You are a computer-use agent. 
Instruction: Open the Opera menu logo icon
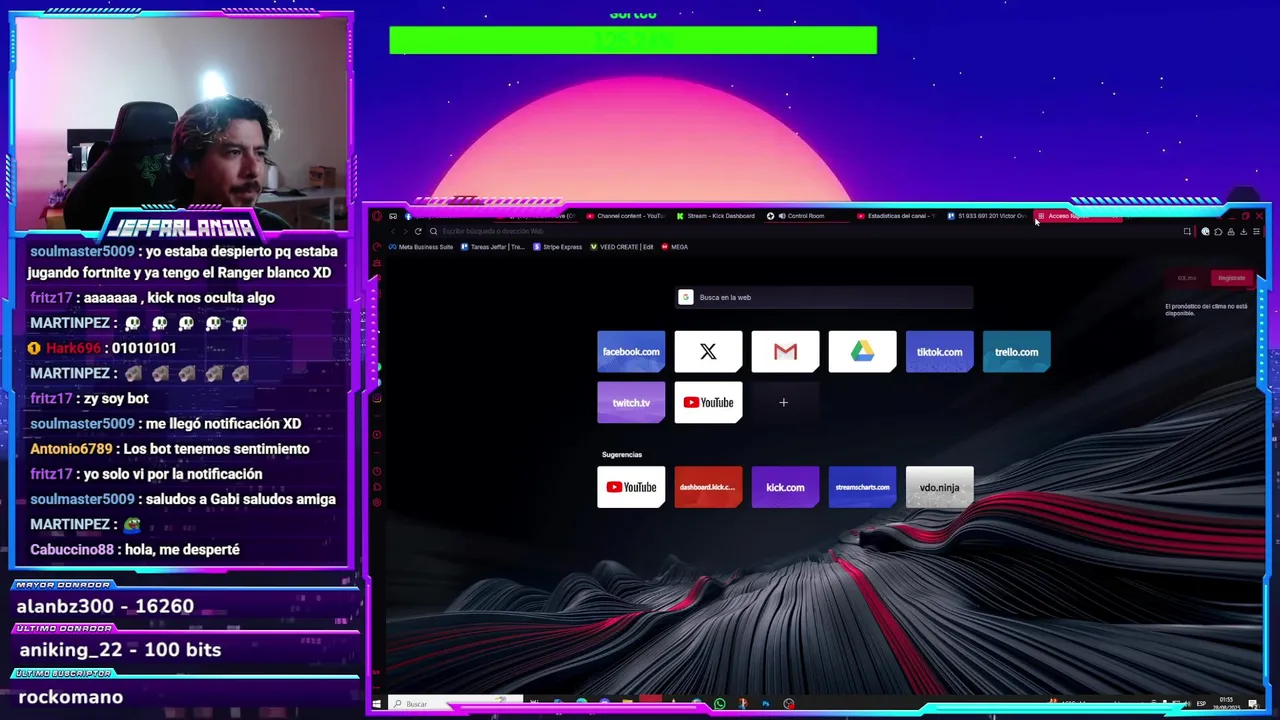377,216
